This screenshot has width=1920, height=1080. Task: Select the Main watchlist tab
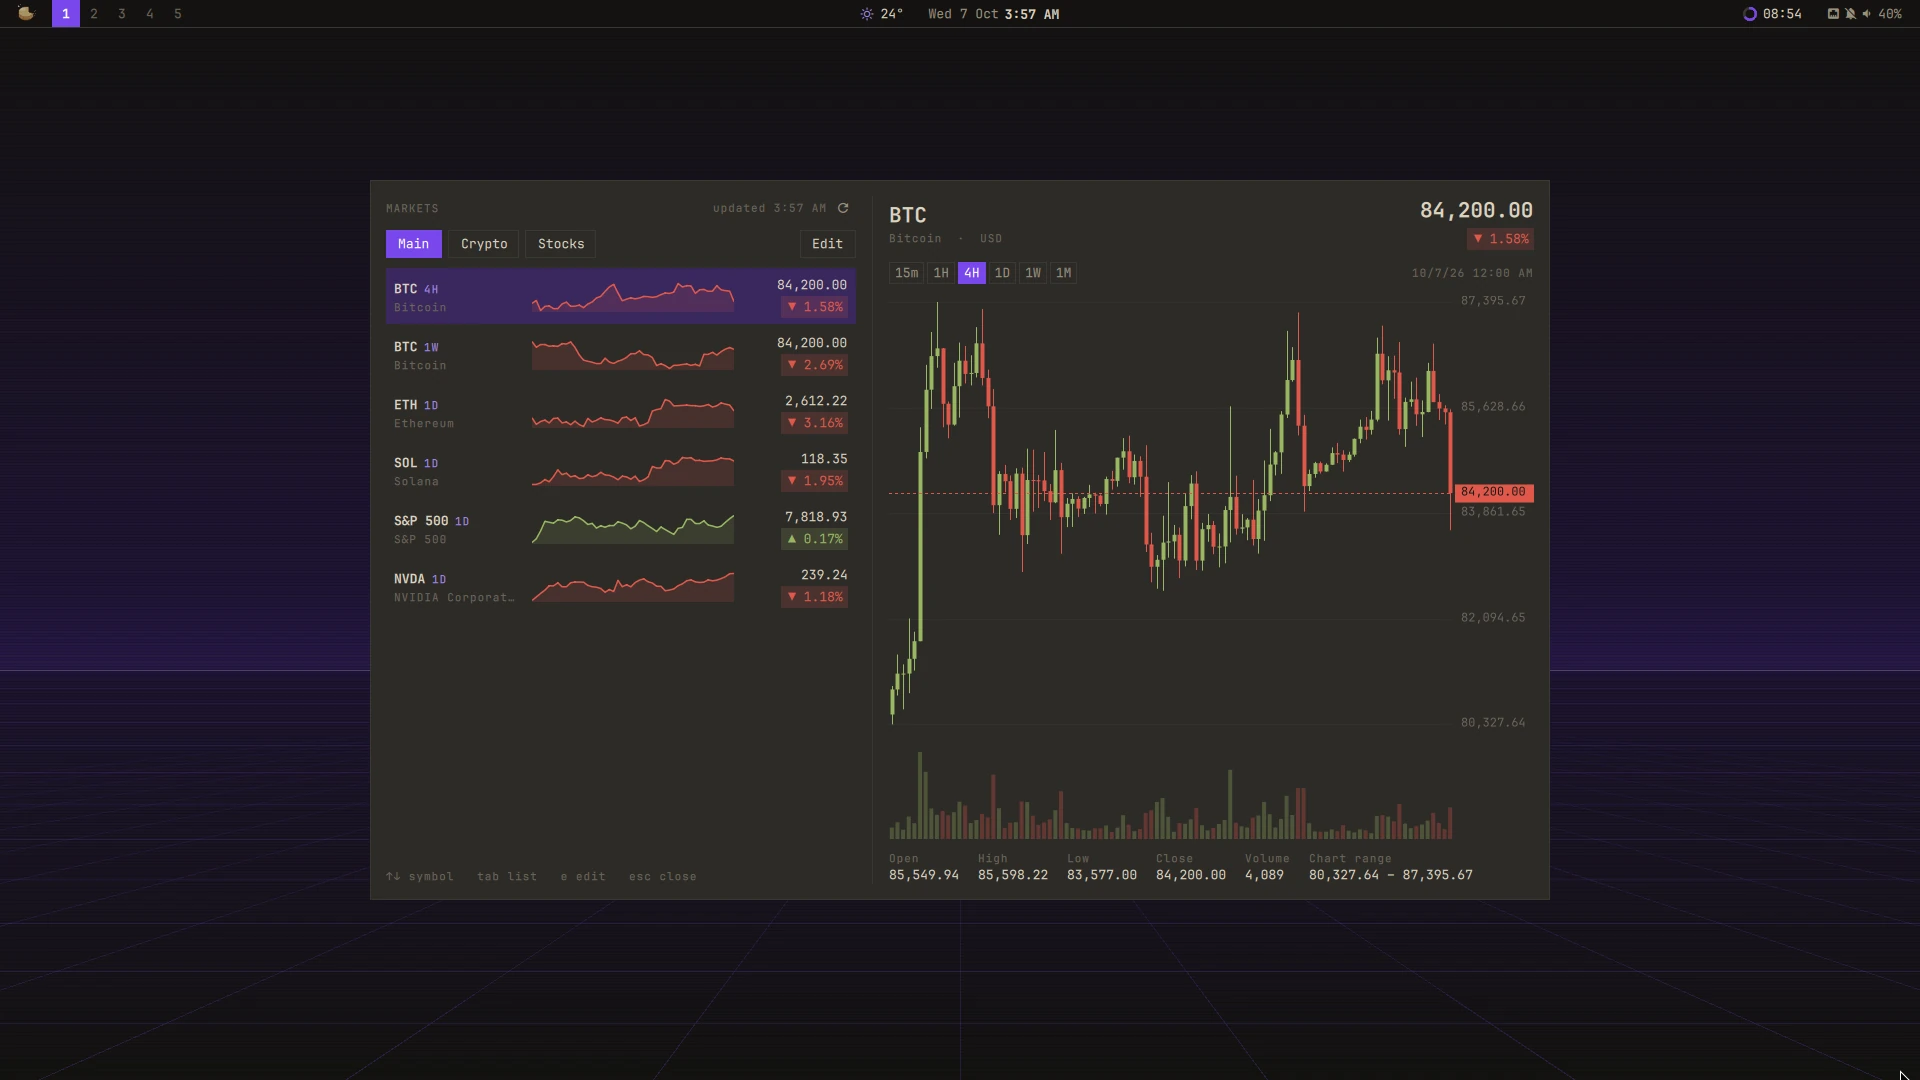tap(413, 244)
